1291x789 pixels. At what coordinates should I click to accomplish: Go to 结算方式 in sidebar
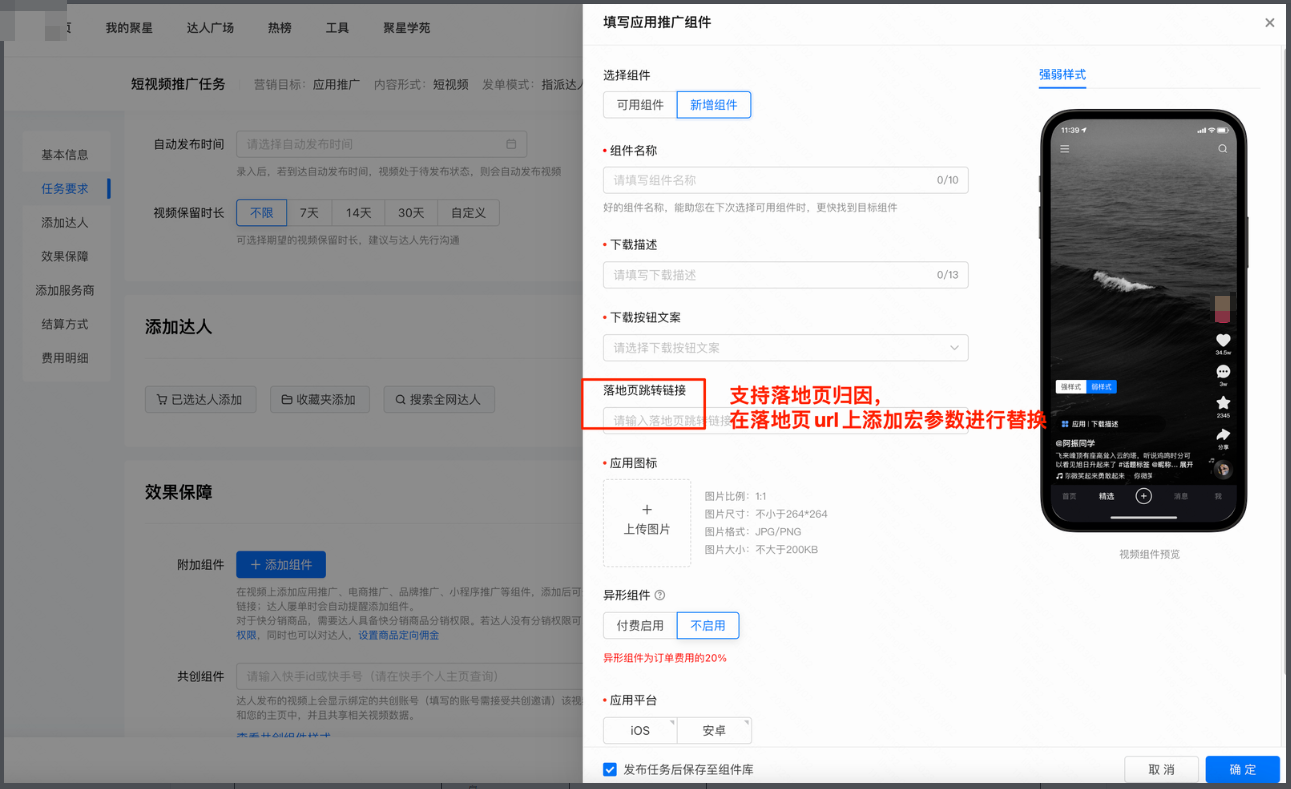[65, 325]
